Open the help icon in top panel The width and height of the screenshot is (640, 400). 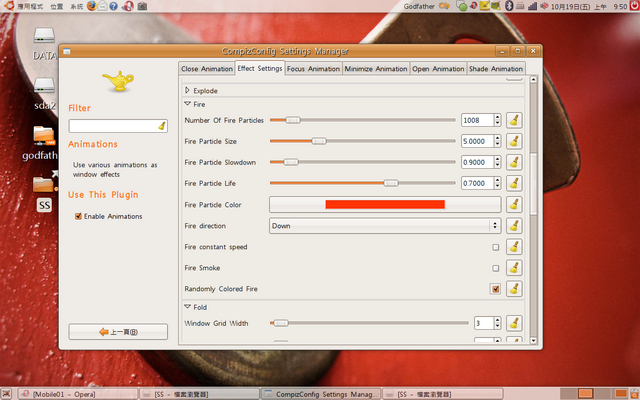coord(113,6)
